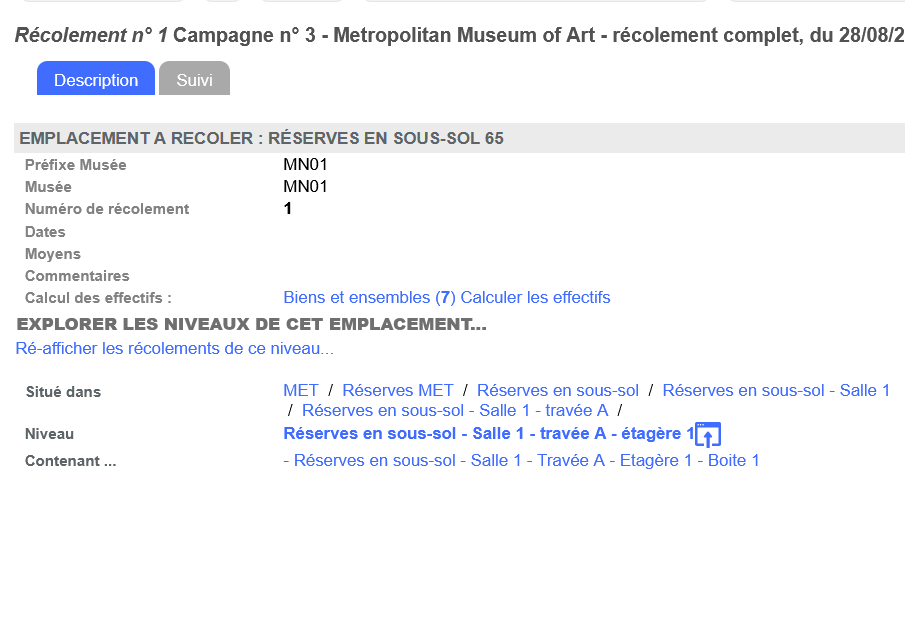
Task: Click the Préfixe Musée value MN01
Action: point(305,165)
